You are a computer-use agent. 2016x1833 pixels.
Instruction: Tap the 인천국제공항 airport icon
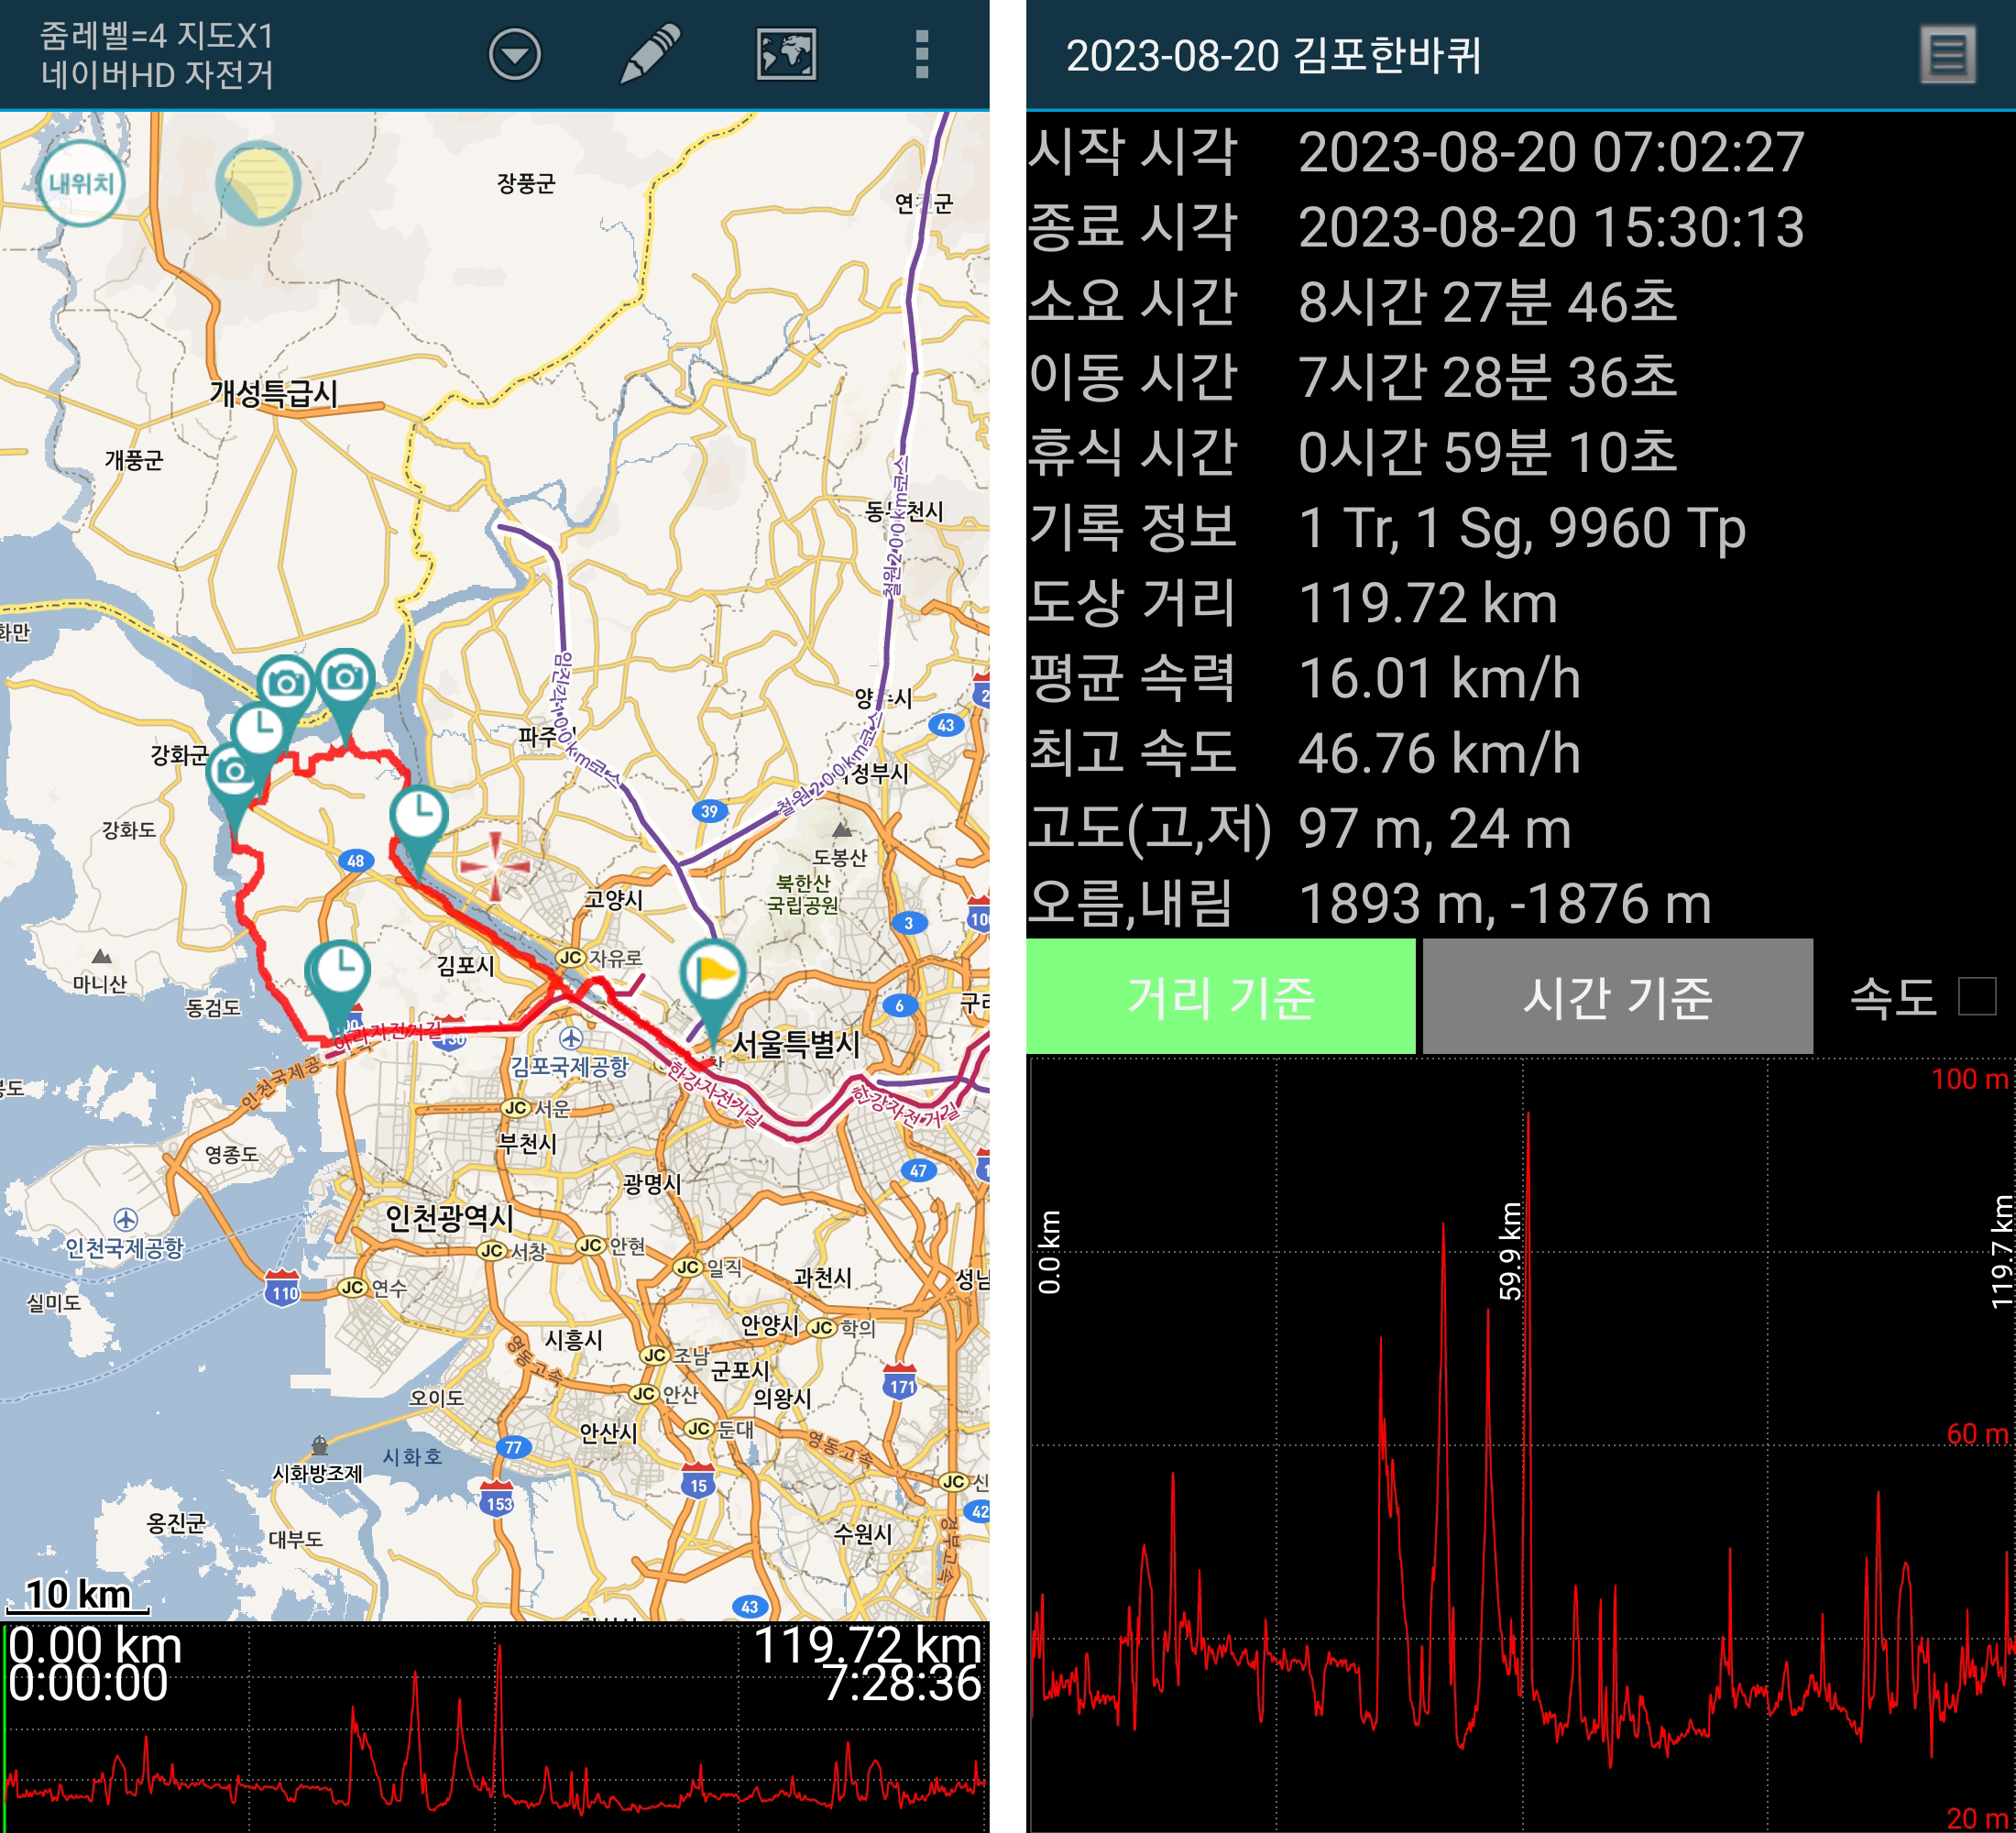(125, 1219)
